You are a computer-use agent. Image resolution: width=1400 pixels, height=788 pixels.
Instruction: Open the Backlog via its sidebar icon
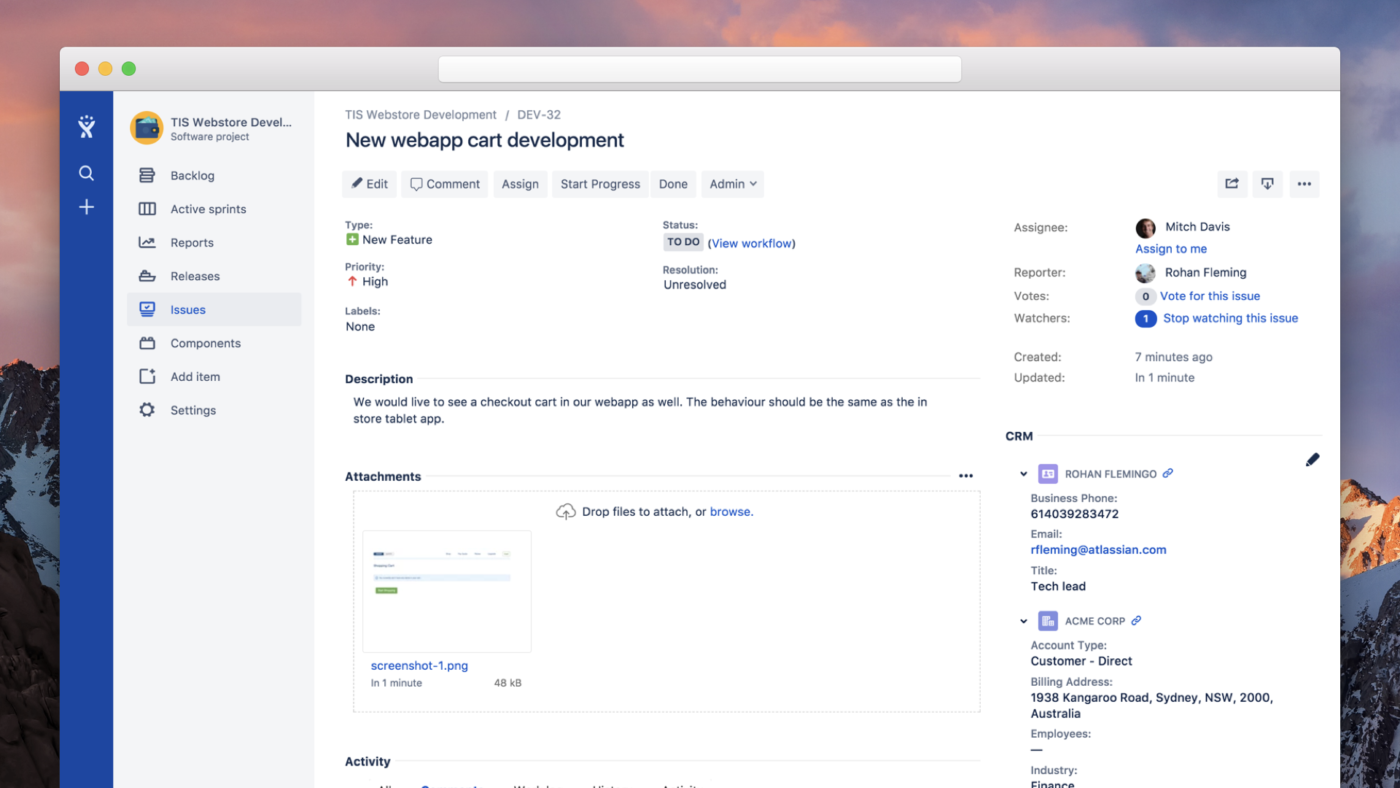pyautogui.click(x=147, y=174)
